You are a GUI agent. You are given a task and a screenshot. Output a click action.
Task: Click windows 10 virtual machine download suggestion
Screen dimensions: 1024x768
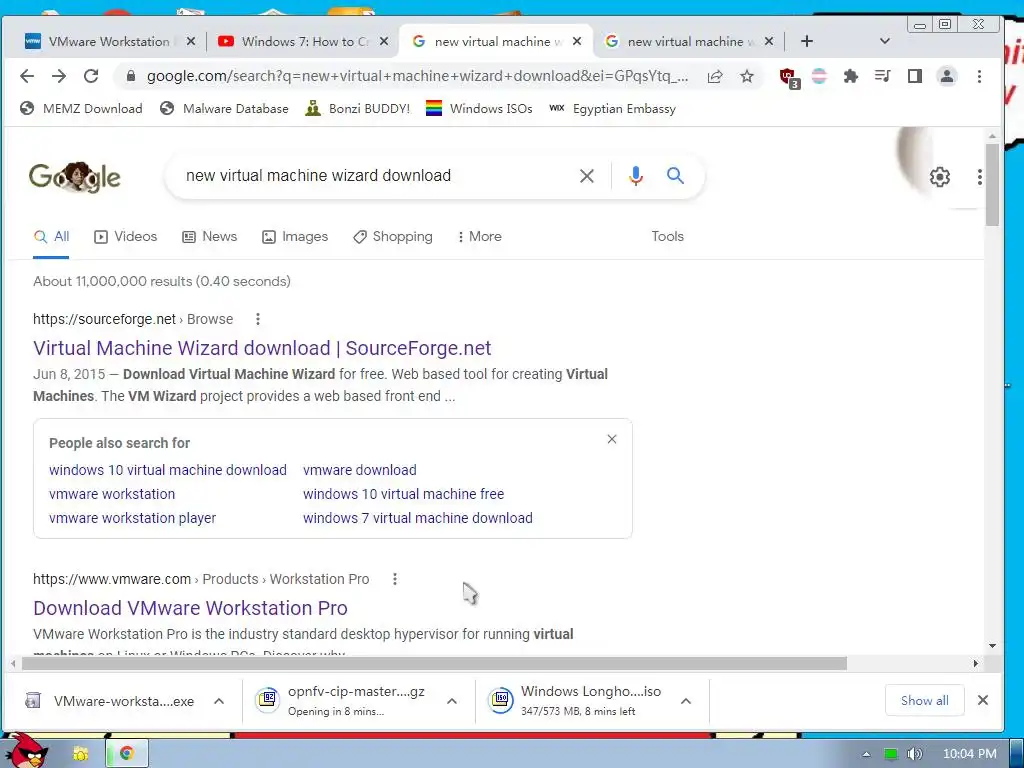(x=168, y=470)
